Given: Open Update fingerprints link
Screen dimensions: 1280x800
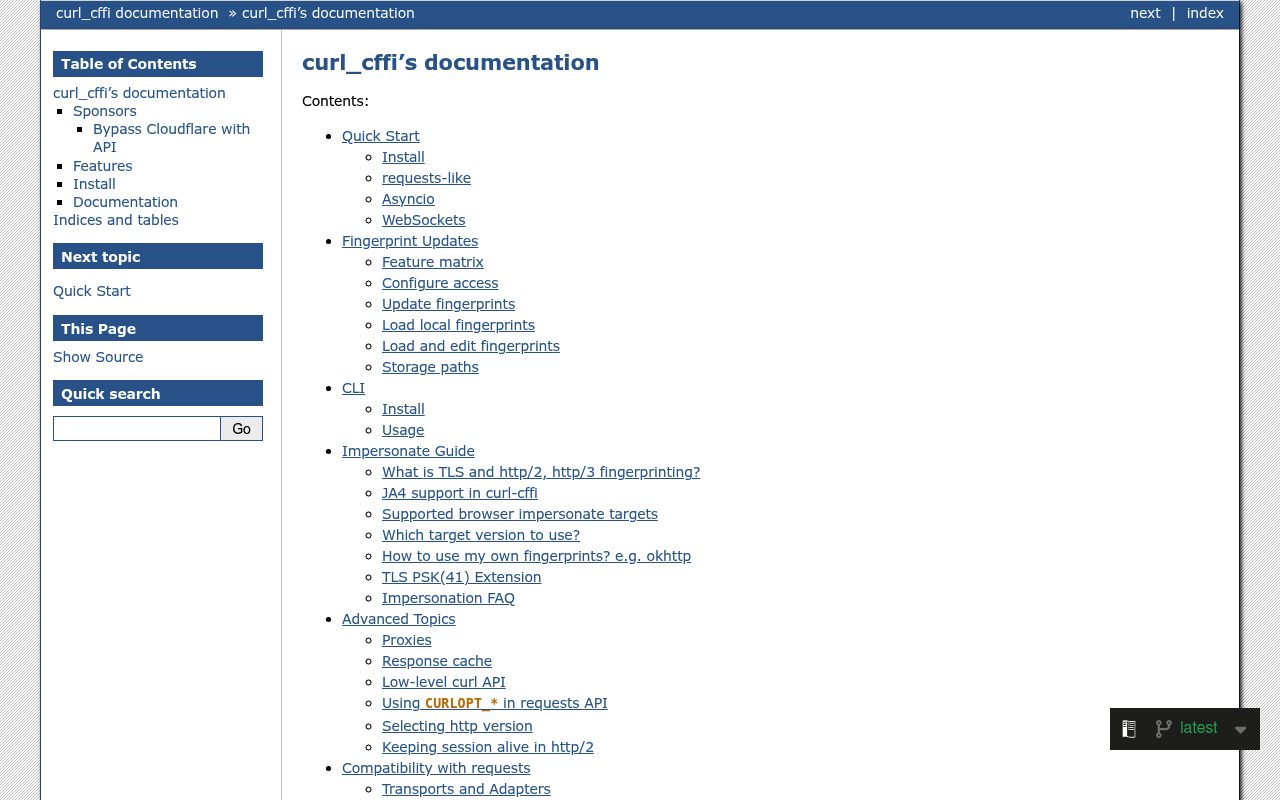Looking at the screenshot, I should [449, 304].
